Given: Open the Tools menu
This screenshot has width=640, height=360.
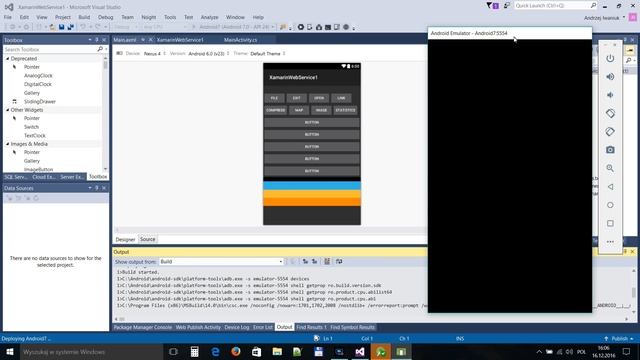Looking at the screenshot, I should (x=170, y=17).
